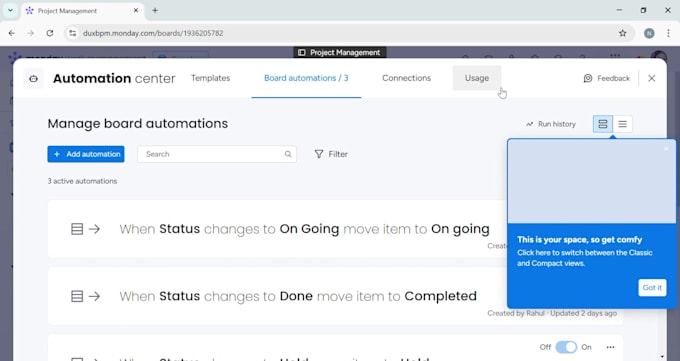Open more options menu of third automation
The image size is (680, 361).
[x=611, y=347]
